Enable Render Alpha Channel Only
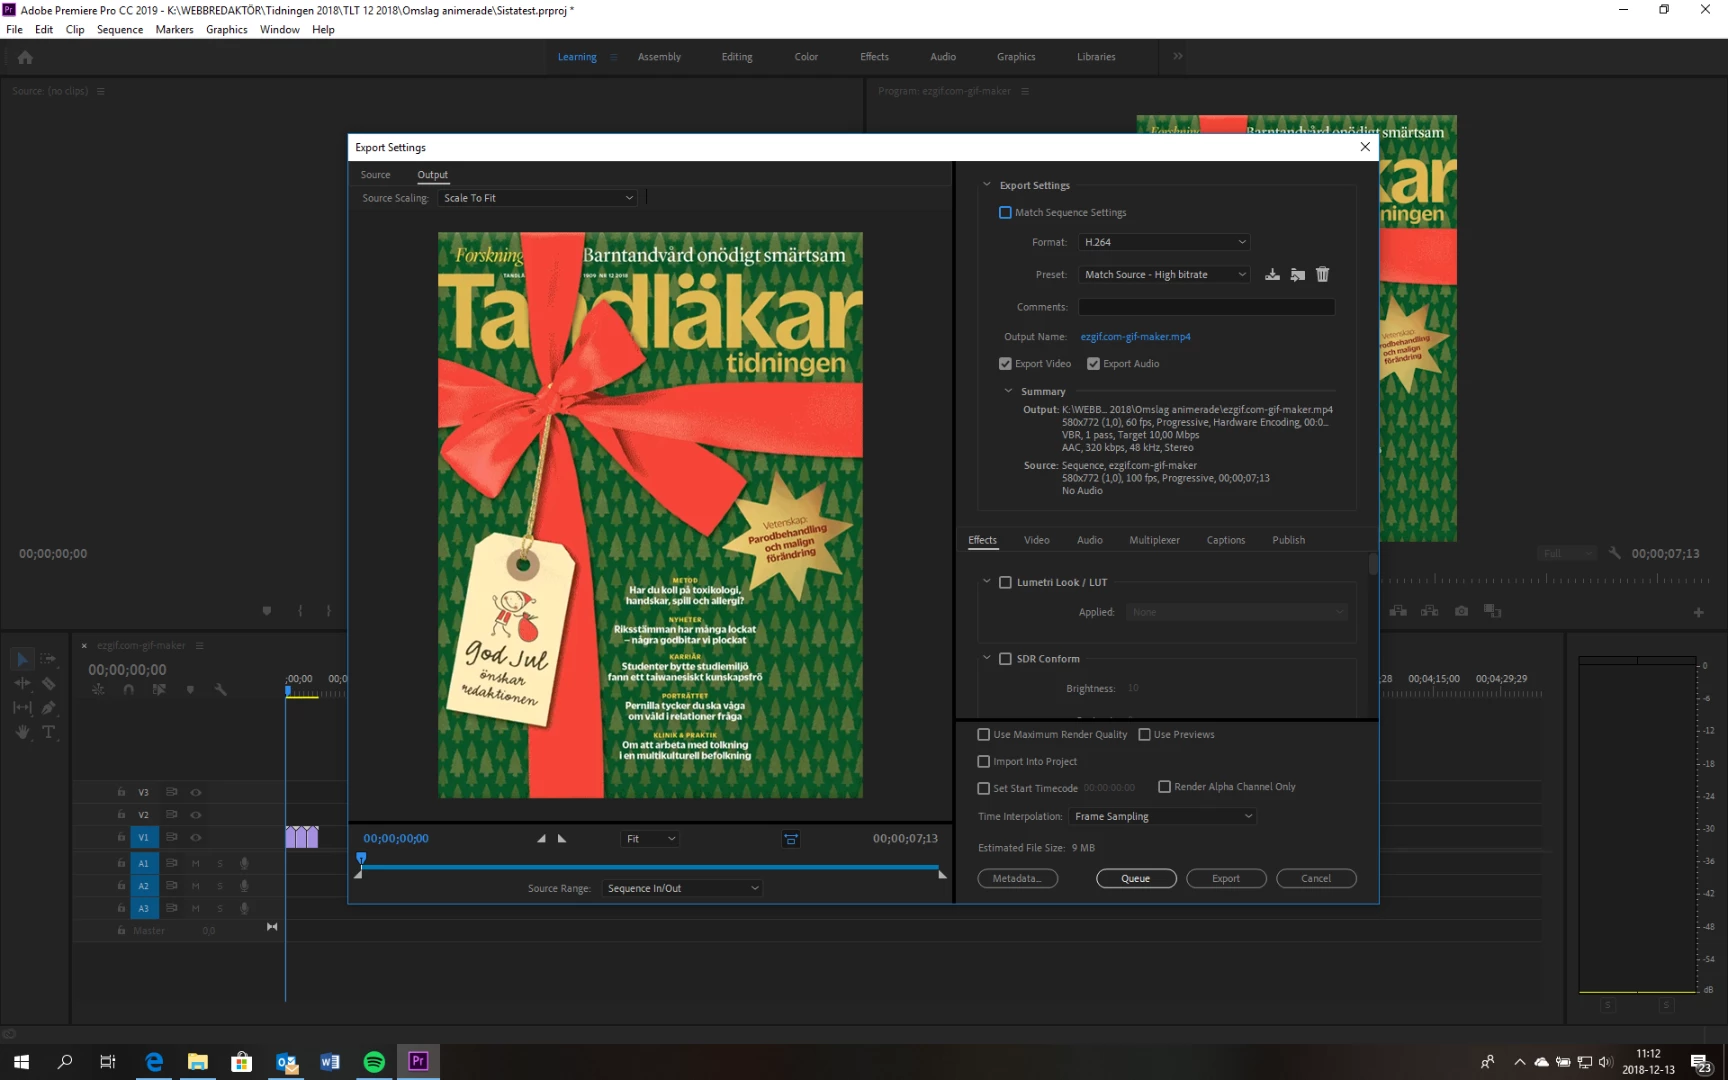Screen dimensions: 1728x1080 click(1164, 787)
